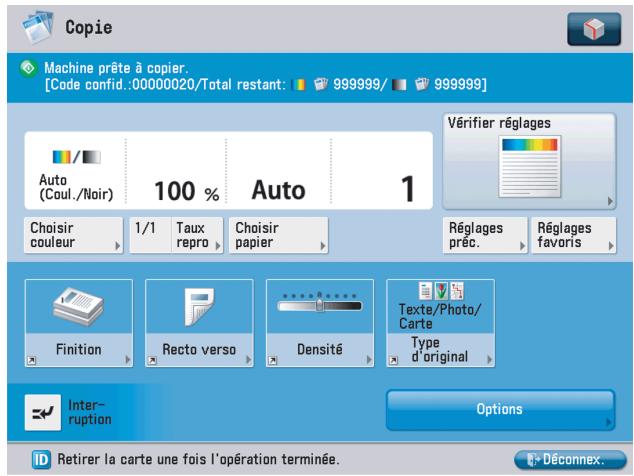Open Choisir papier paper selection
The width and height of the screenshot is (634, 476).
point(279,235)
